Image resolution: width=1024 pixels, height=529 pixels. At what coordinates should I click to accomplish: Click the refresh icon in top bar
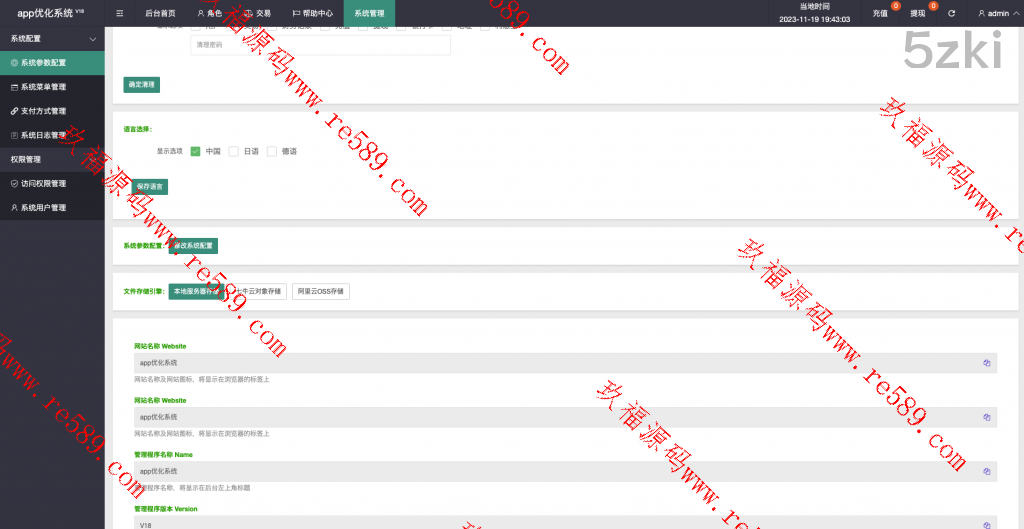click(x=951, y=14)
